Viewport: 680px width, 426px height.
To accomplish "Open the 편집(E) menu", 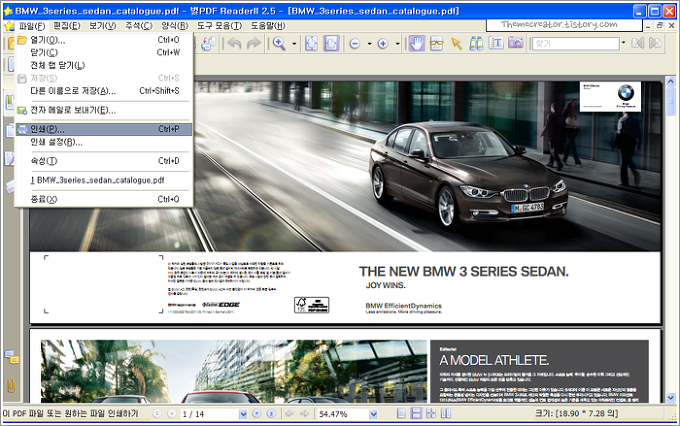I will 67,26.
